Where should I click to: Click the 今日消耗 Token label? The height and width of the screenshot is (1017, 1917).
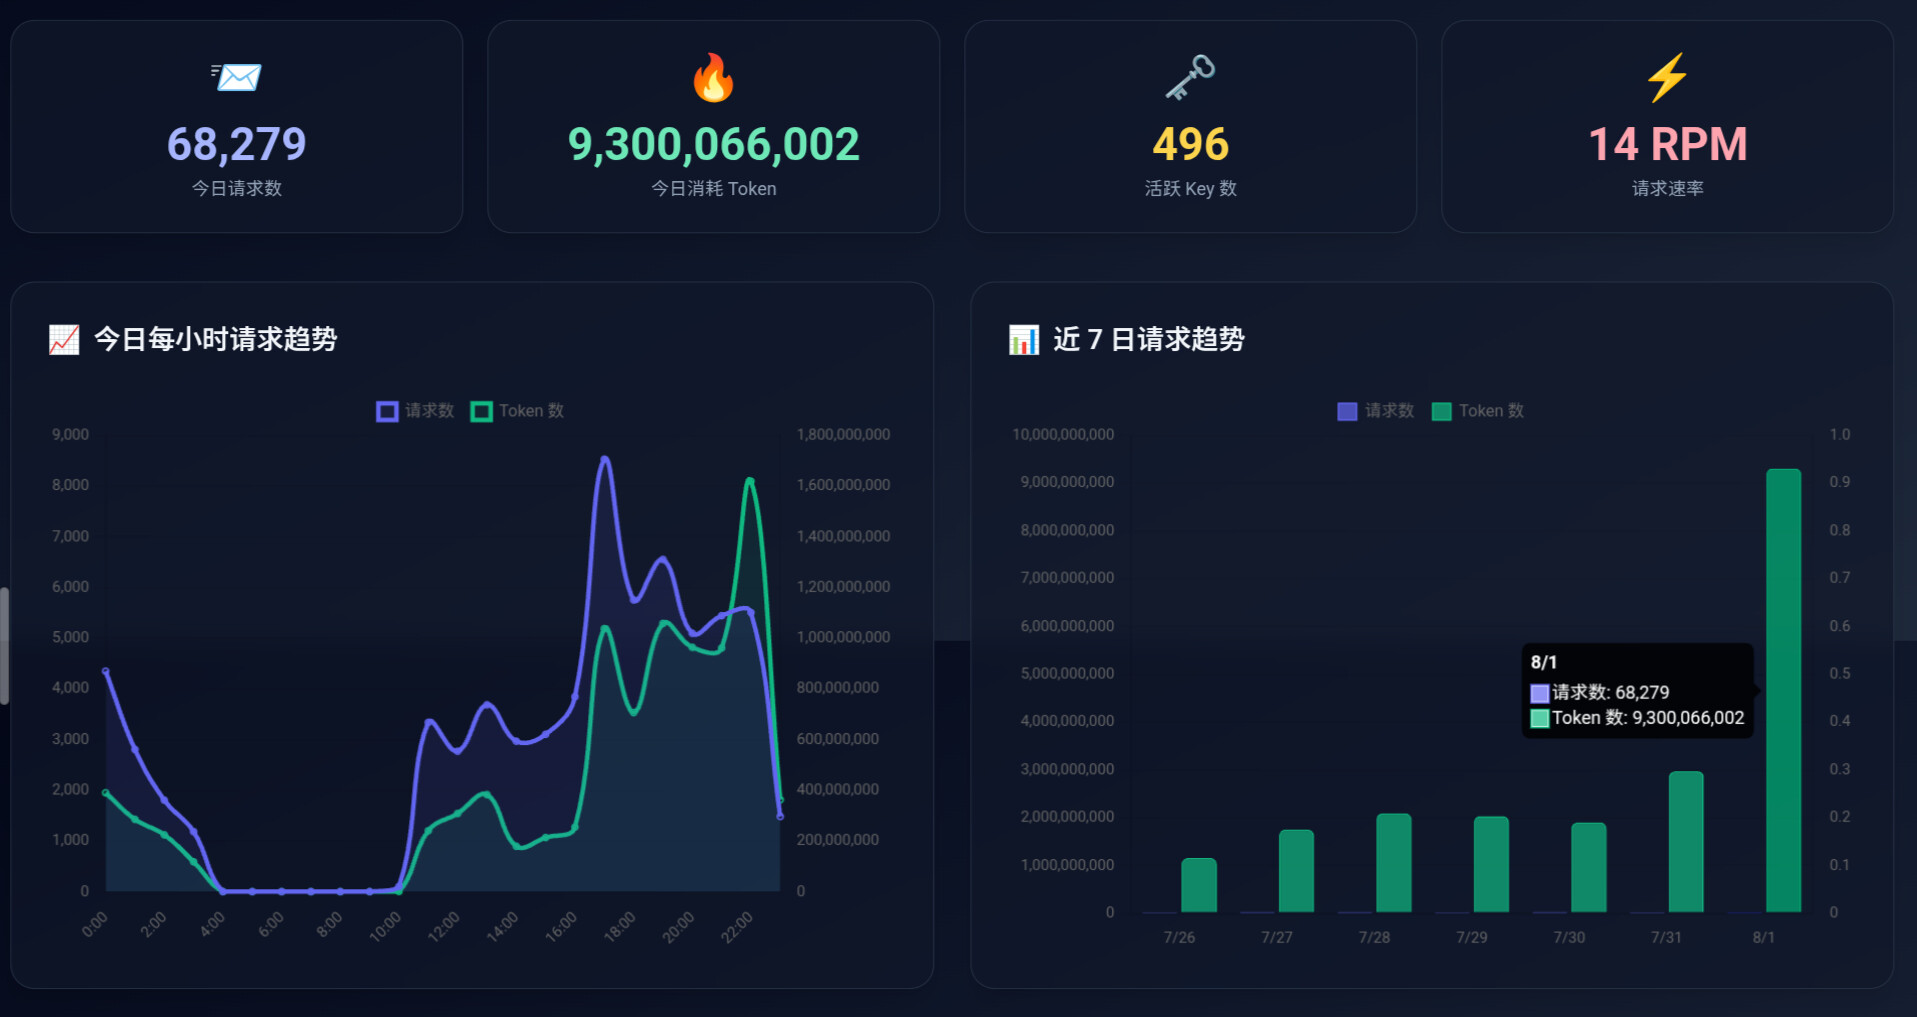pyautogui.click(x=713, y=188)
